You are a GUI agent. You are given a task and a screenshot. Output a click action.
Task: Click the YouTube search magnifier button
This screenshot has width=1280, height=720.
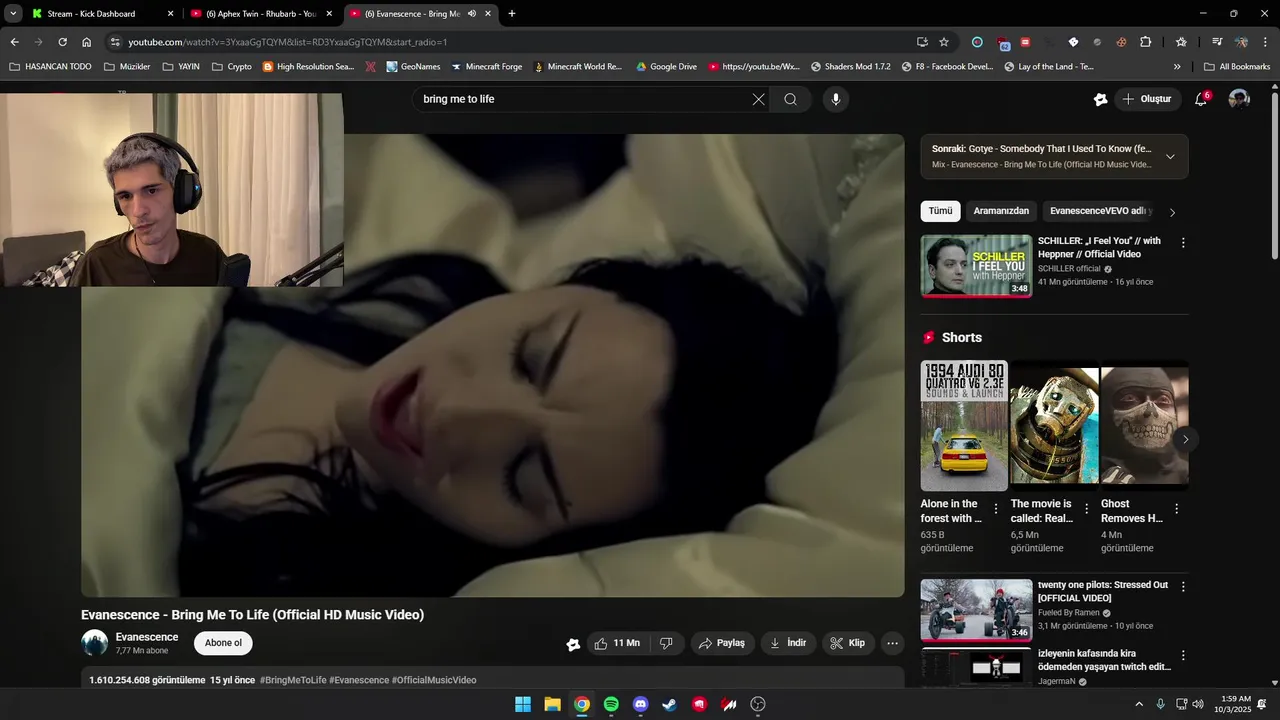tap(790, 99)
